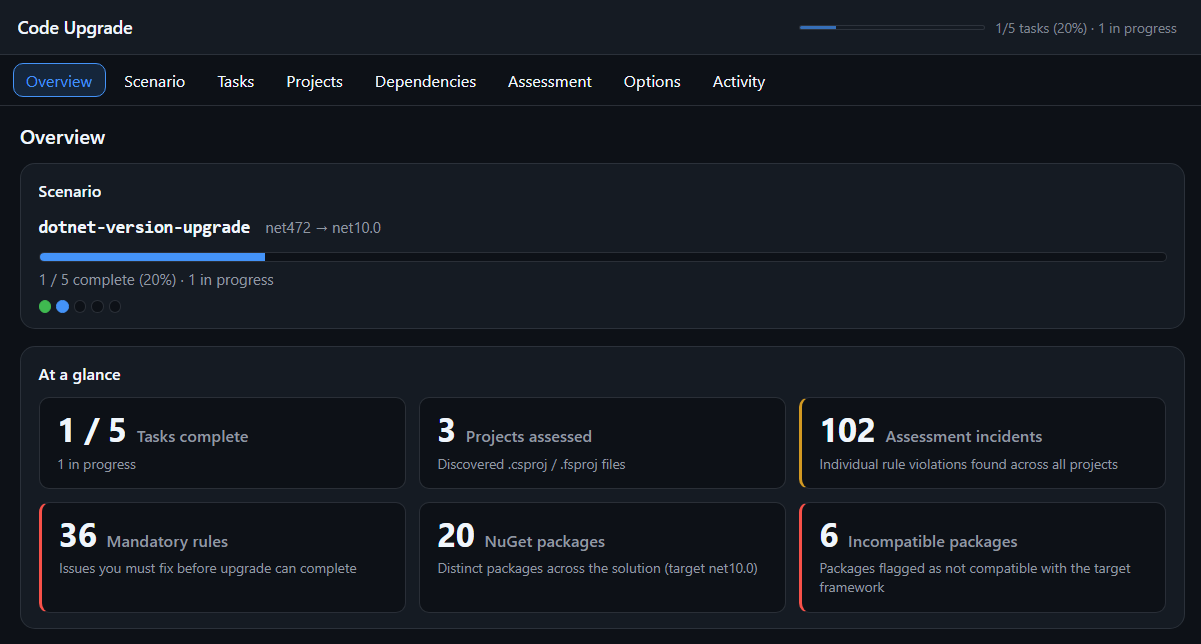The width and height of the screenshot is (1201, 644).
Task: Select the Projects tab
Action: pyautogui.click(x=314, y=81)
